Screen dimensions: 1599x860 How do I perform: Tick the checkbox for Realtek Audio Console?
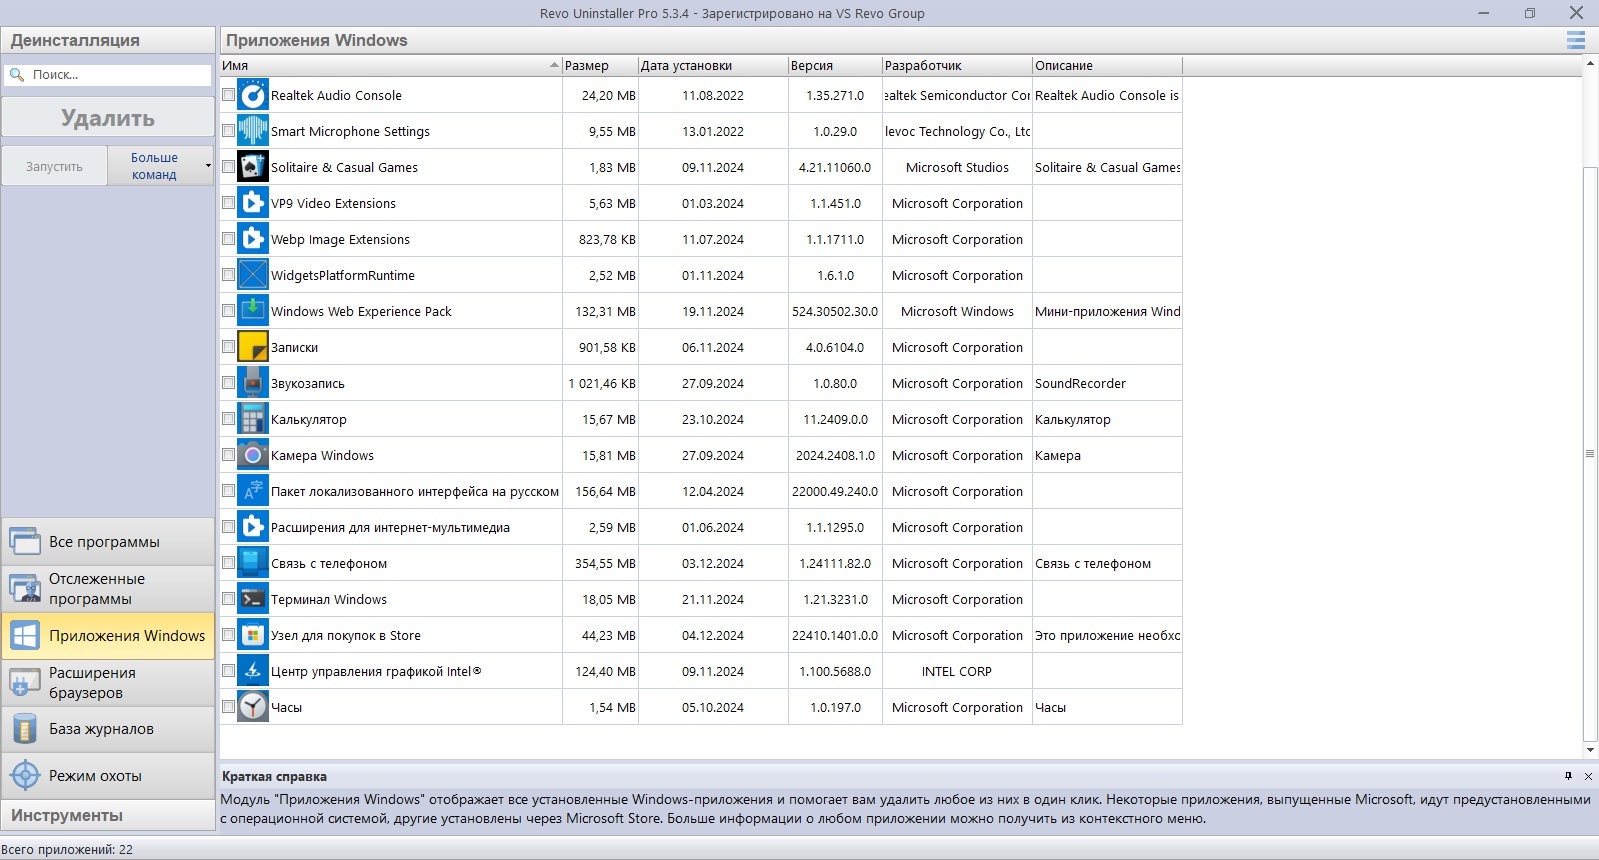[228, 95]
